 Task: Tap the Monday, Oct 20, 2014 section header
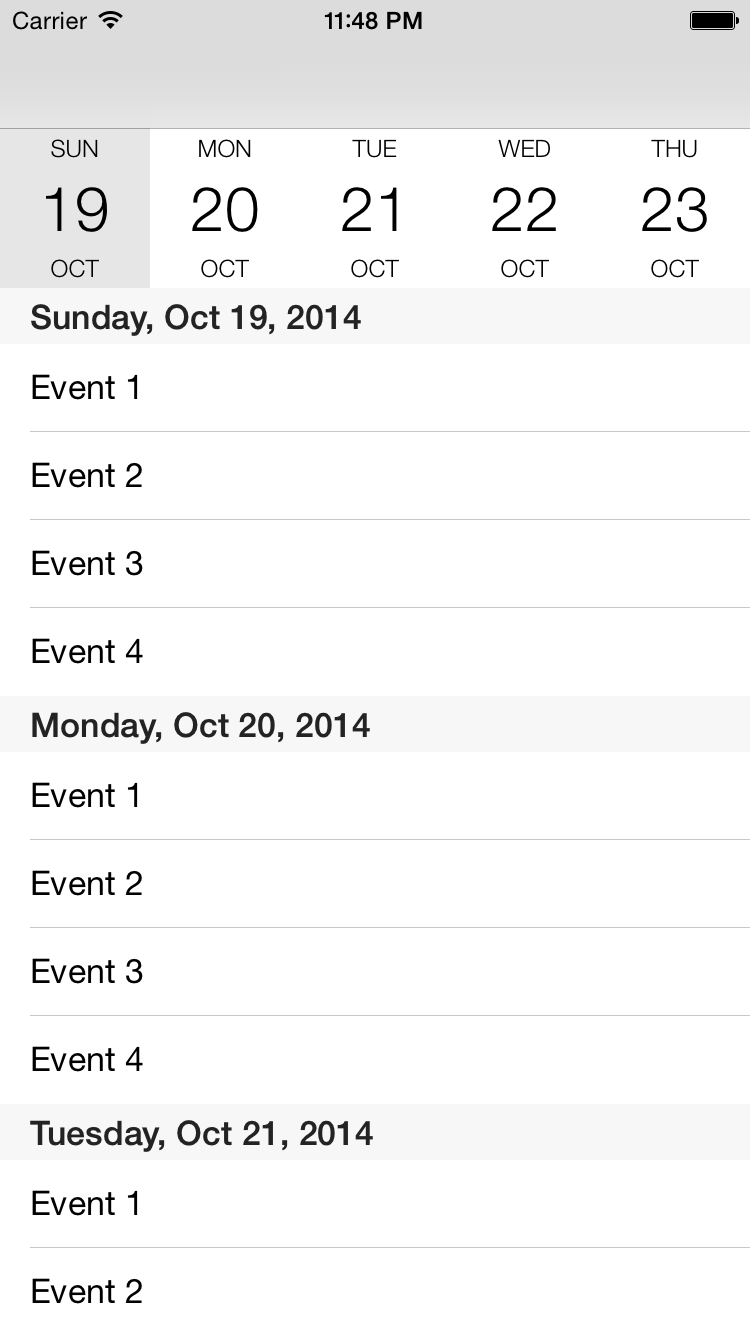coord(375,724)
